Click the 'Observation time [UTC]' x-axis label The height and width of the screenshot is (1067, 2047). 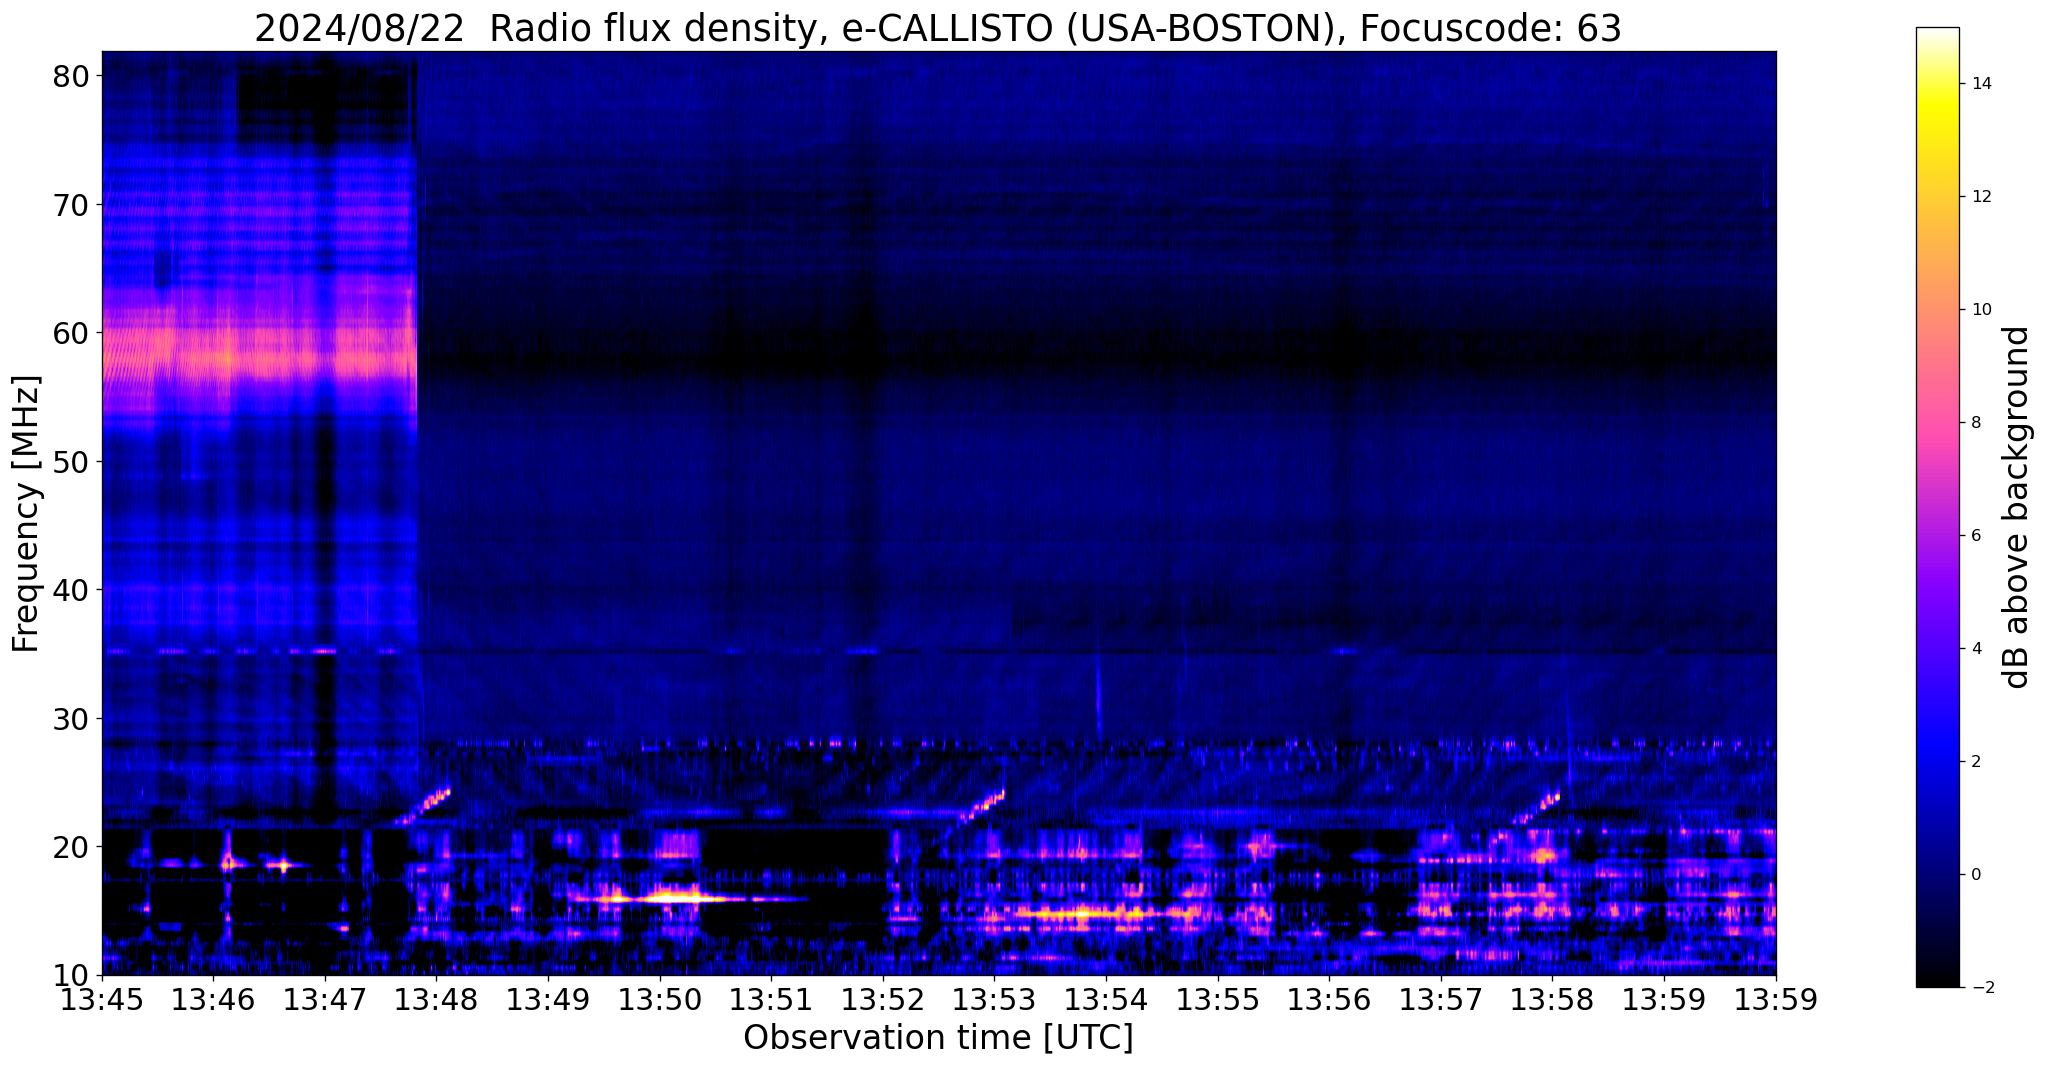coord(938,1038)
